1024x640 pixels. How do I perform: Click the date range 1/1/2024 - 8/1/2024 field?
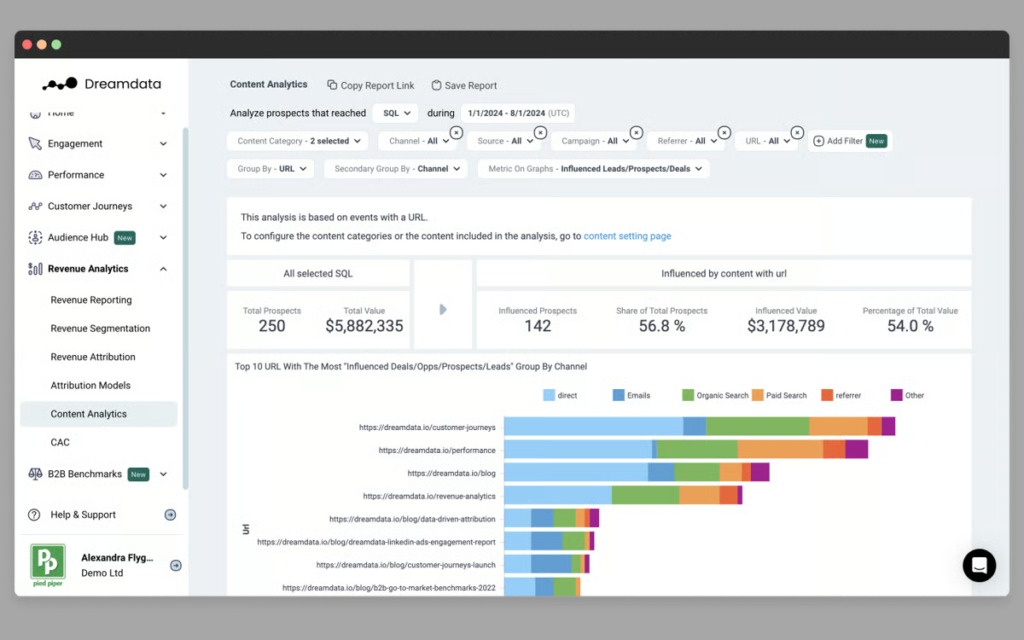[x=518, y=113]
